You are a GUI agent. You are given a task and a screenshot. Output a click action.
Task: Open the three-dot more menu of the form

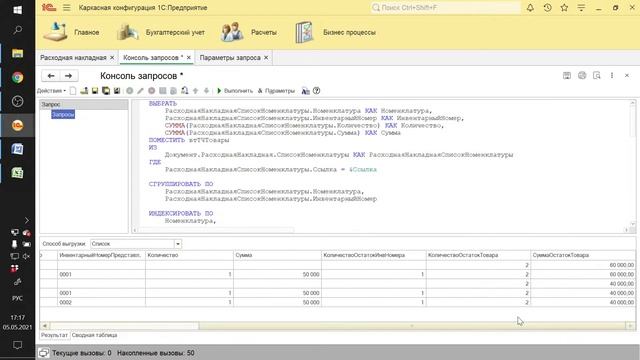point(612,76)
